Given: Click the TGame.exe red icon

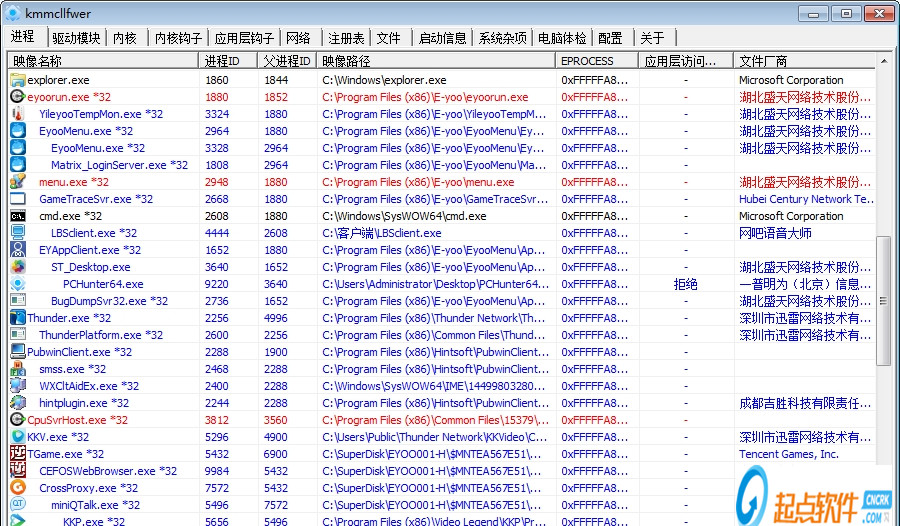Looking at the screenshot, I should [x=18, y=454].
